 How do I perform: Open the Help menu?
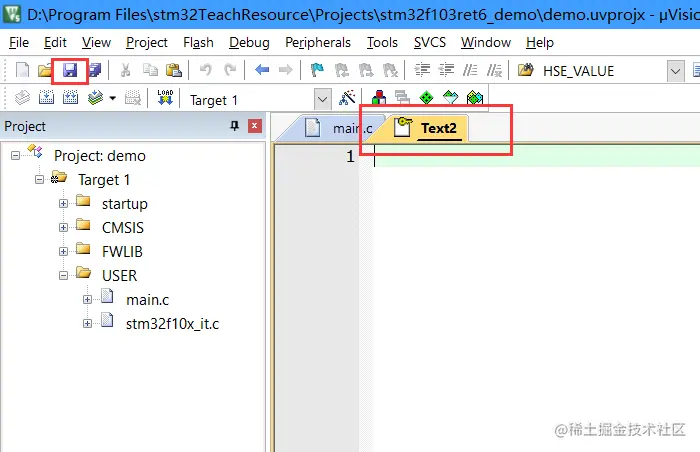click(x=540, y=42)
